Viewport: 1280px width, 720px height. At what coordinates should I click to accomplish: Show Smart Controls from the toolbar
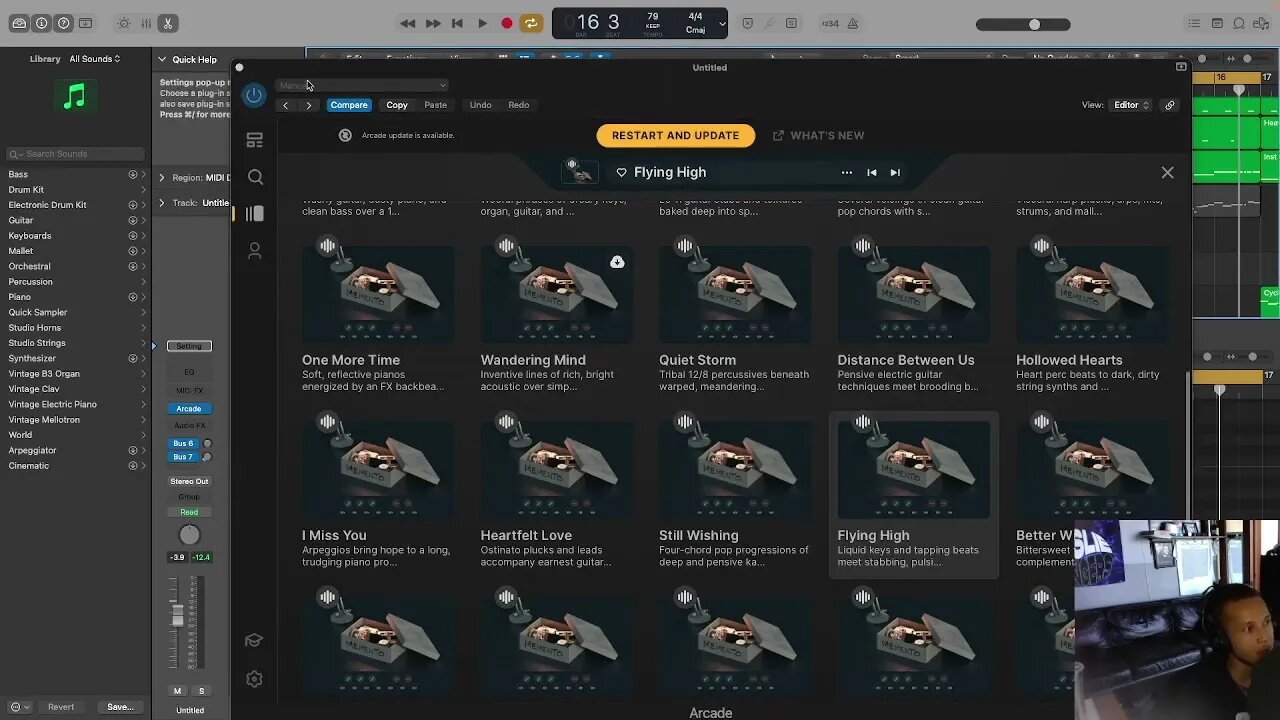123,23
